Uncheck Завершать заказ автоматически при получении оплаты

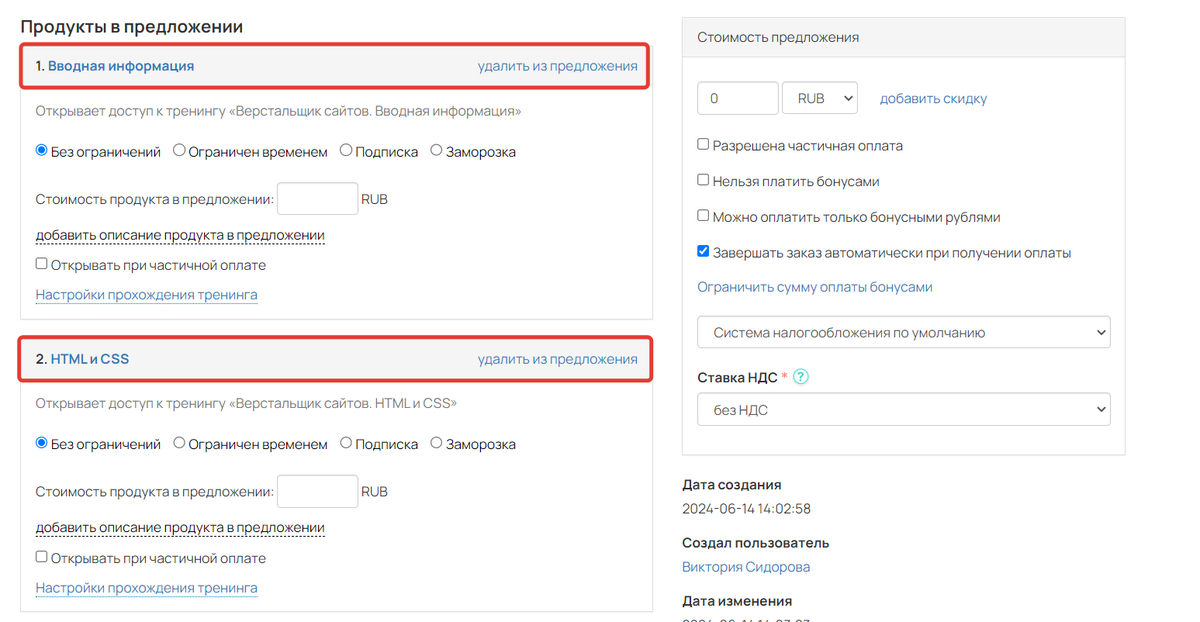coord(703,252)
